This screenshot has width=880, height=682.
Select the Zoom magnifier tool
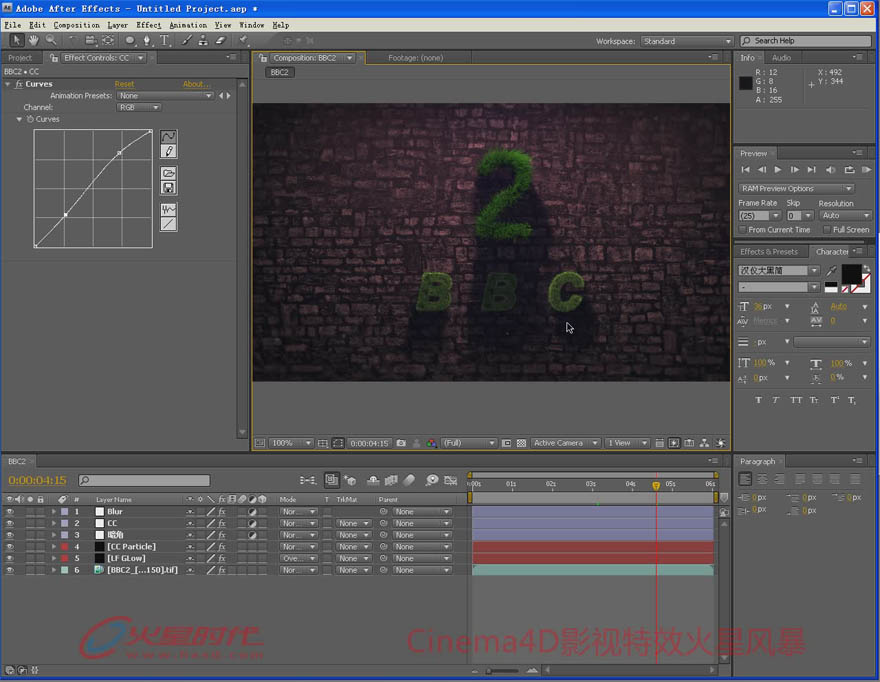[x=51, y=40]
